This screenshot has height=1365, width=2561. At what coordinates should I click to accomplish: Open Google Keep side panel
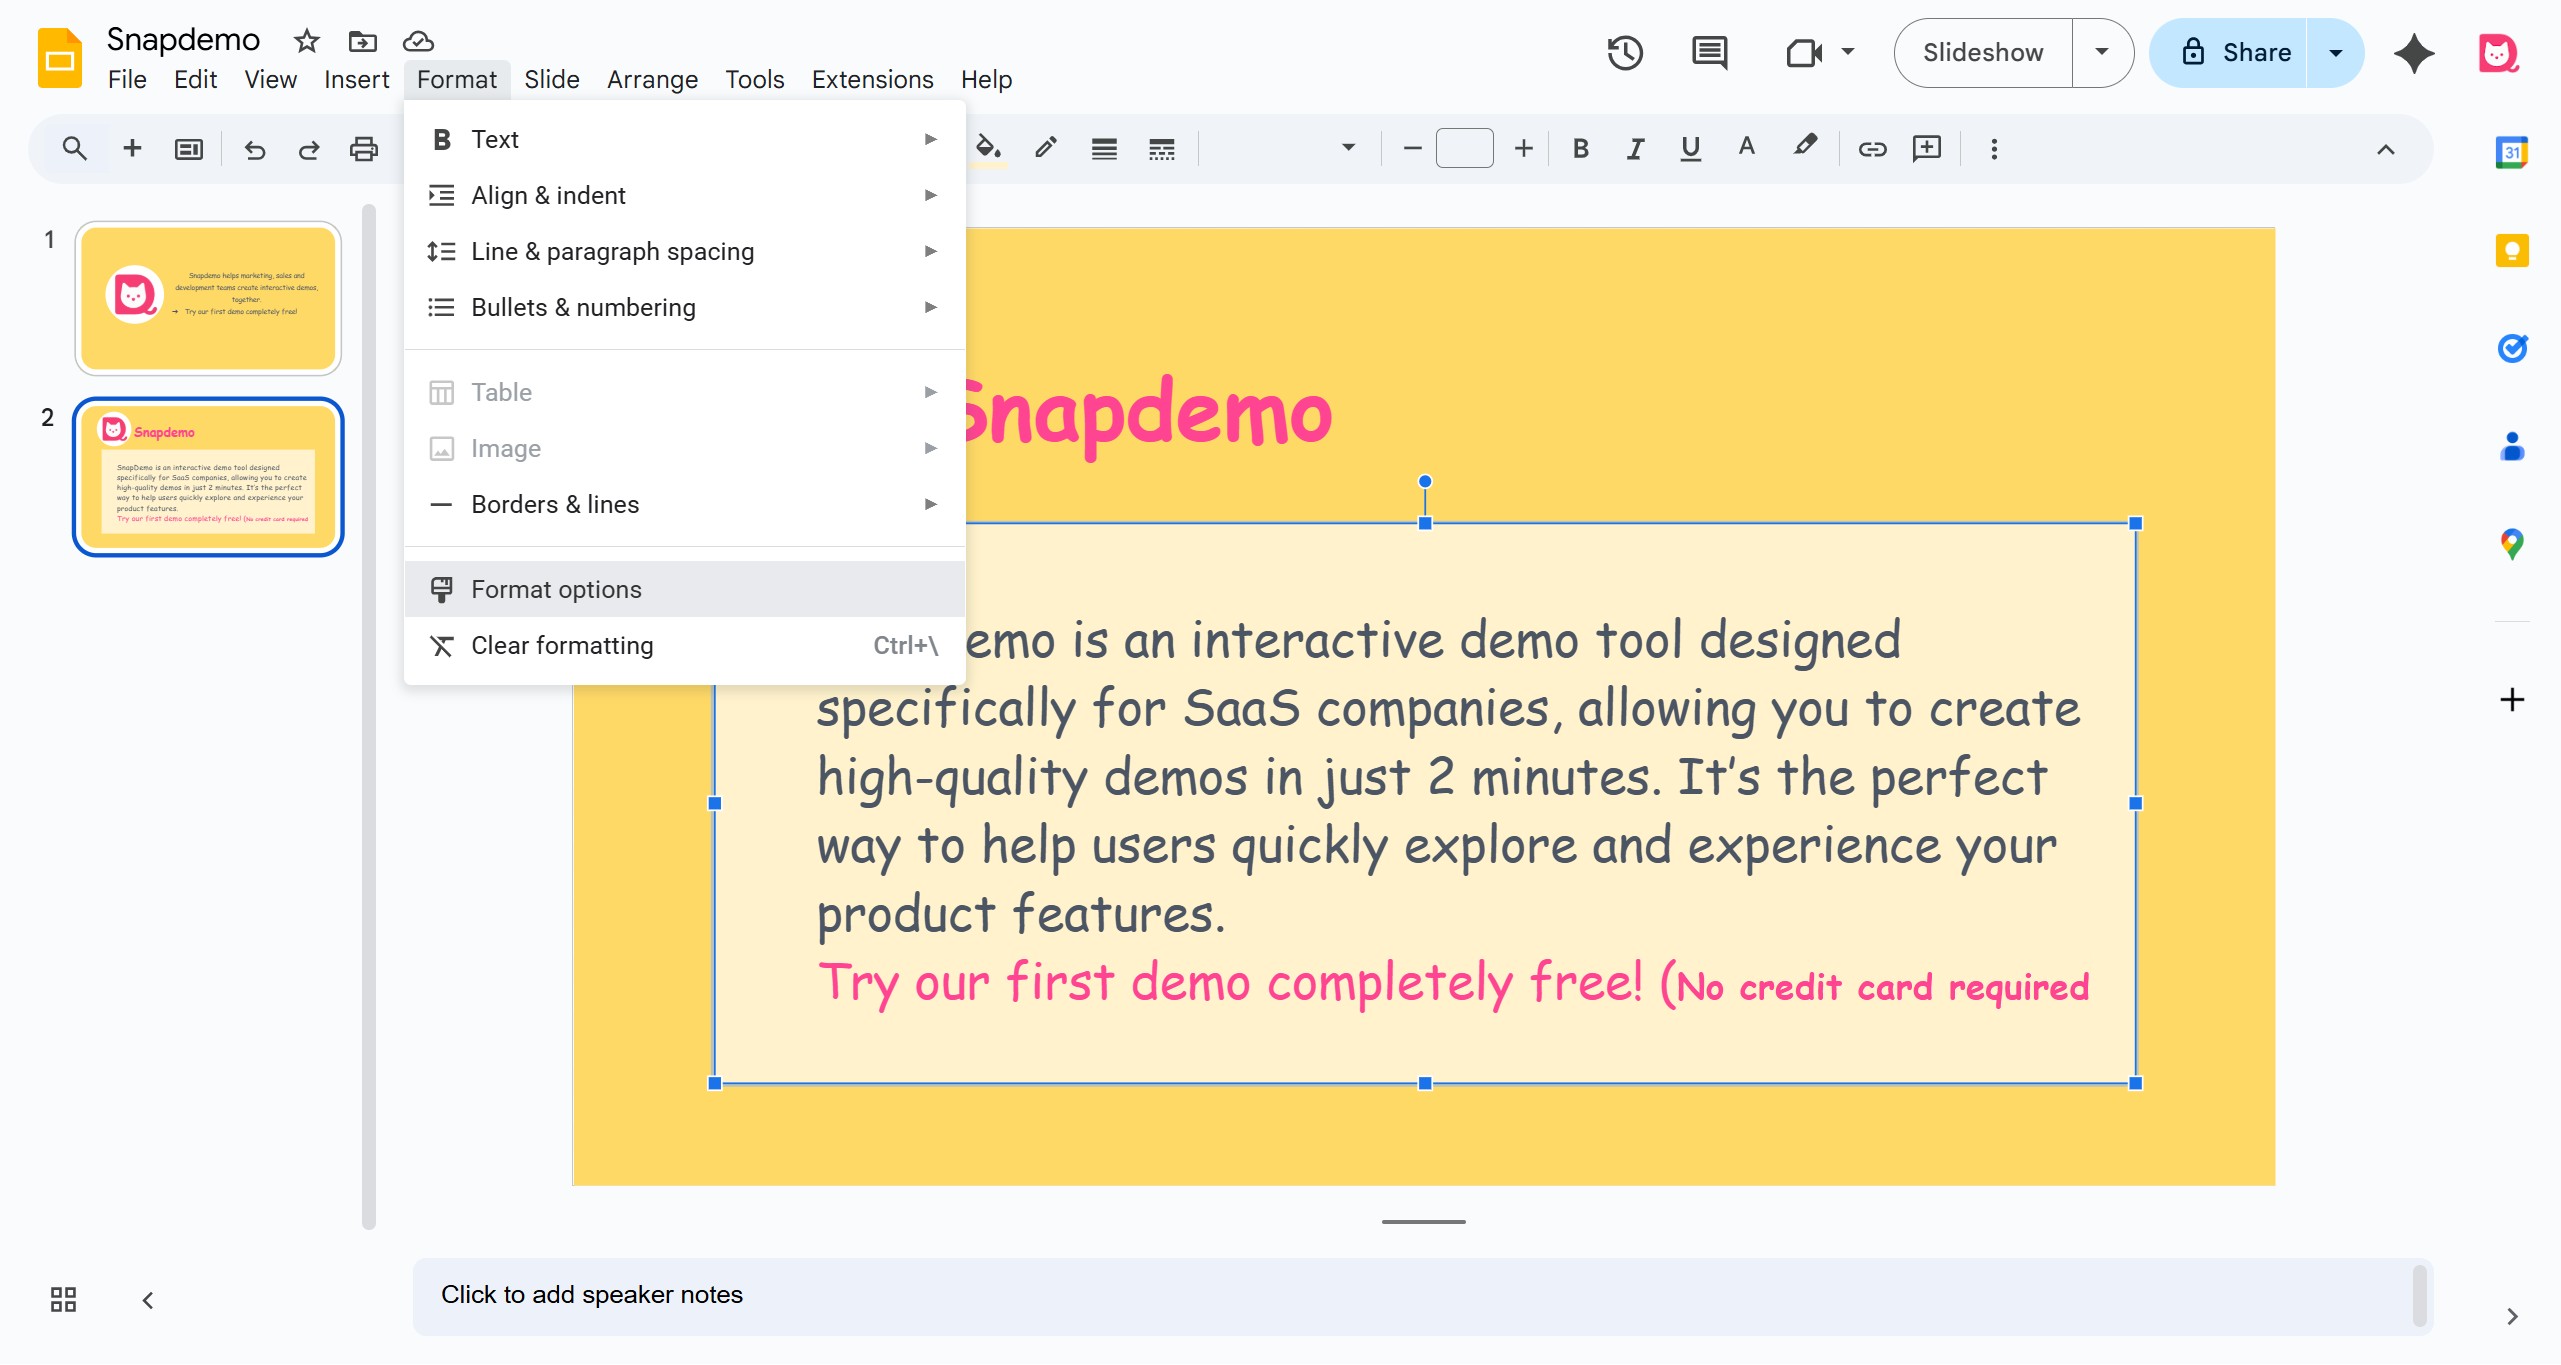click(x=2512, y=250)
